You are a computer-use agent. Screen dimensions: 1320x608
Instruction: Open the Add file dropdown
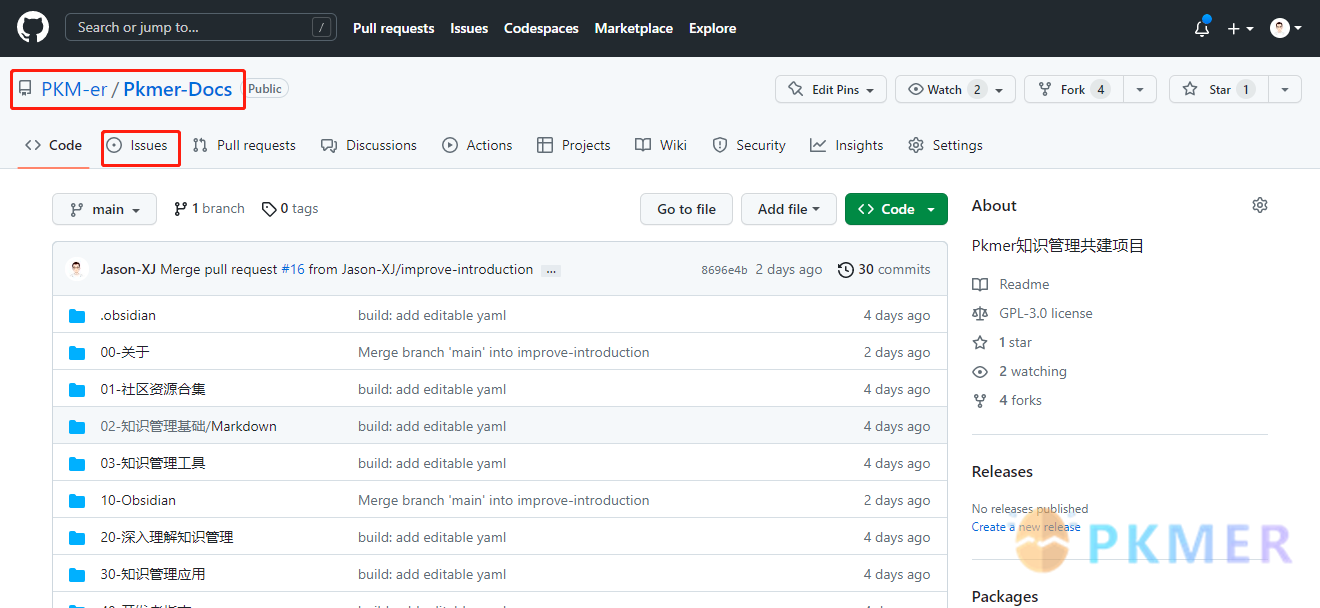pyautogui.click(x=789, y=209)
